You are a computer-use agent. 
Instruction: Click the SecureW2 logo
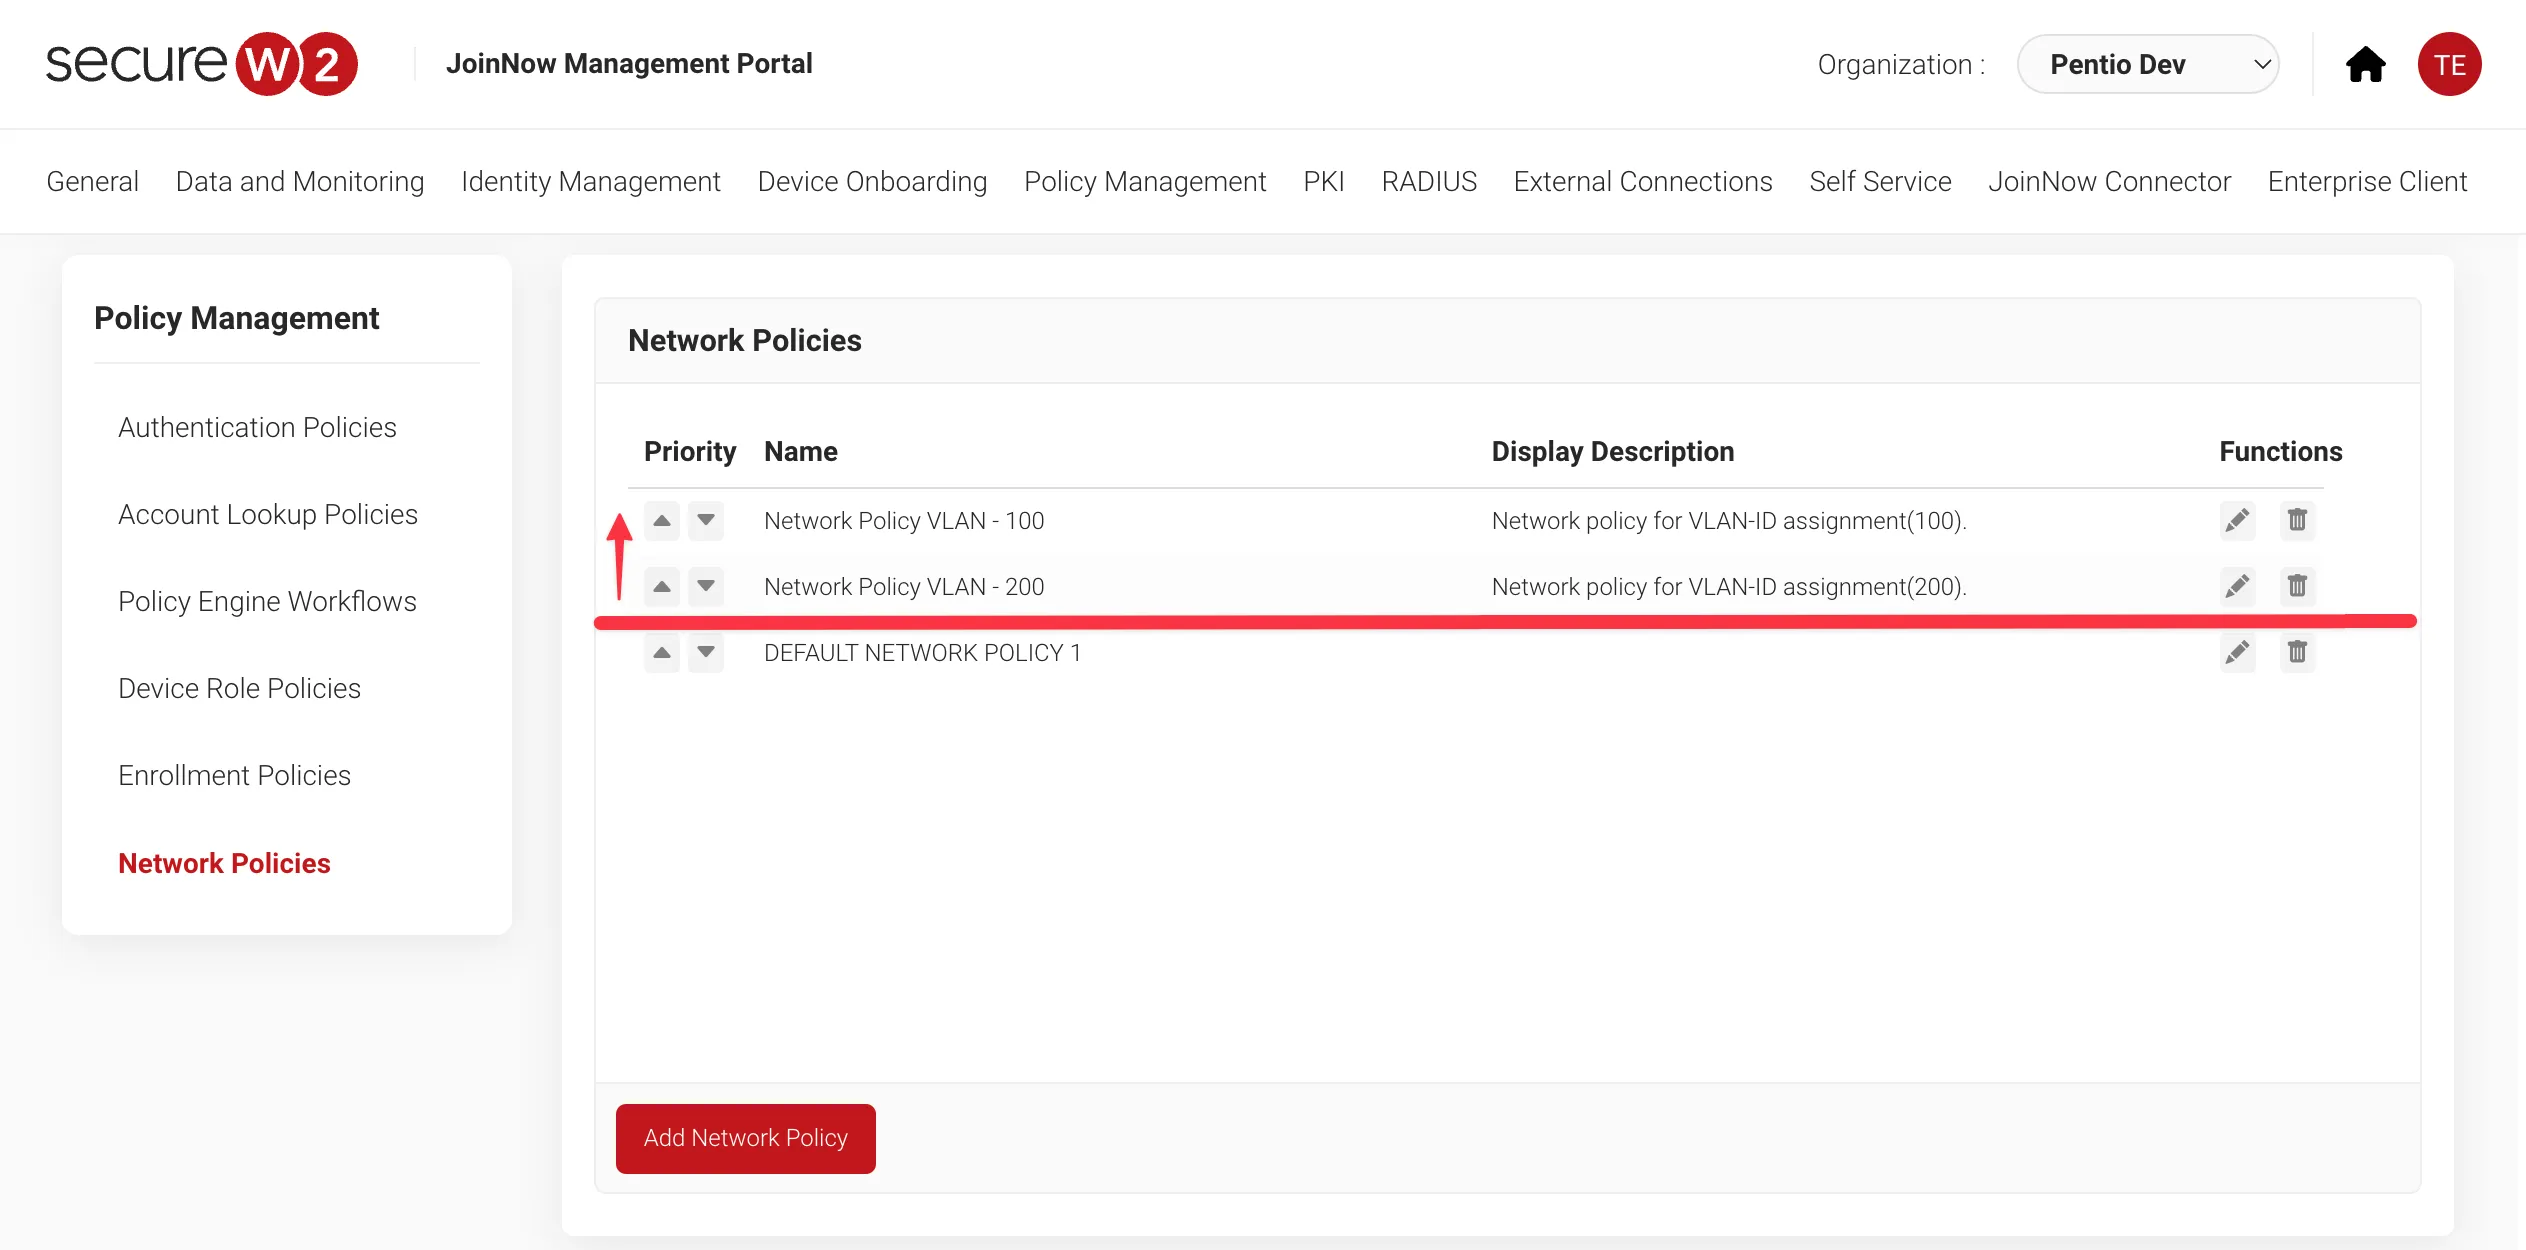(x=202, y=64)
